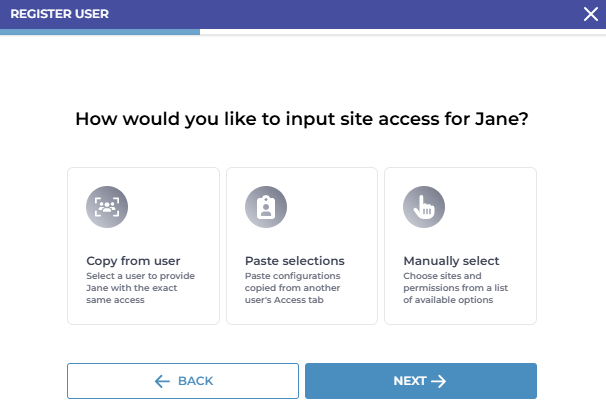This screenshot has height=409, width=606.
Task: Proceed with the Next button
Action: (420, 381)
